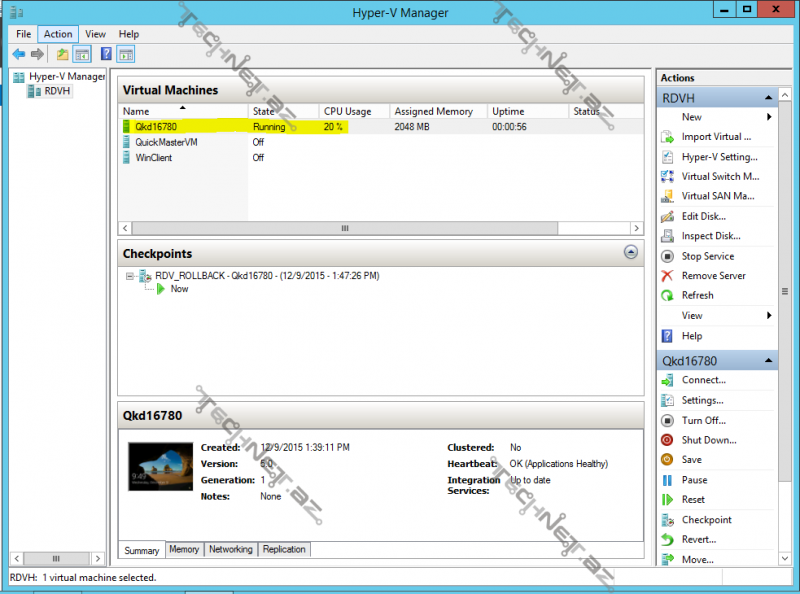Click the Refresh icon in Actions
The height and width of the screenshot is (594, 800).
pos(667,296)
